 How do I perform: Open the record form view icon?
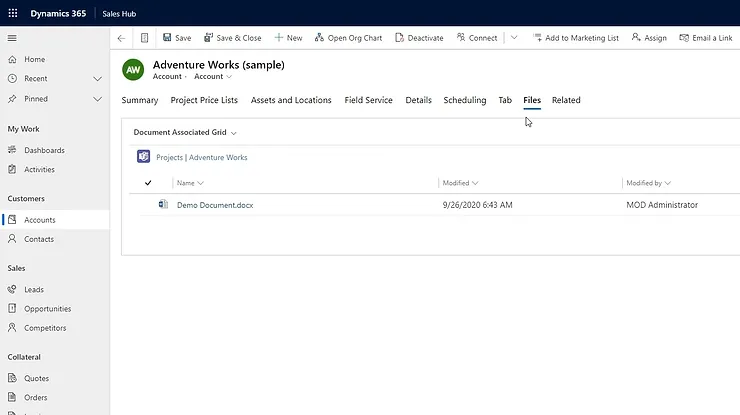(x=144, y=38)
